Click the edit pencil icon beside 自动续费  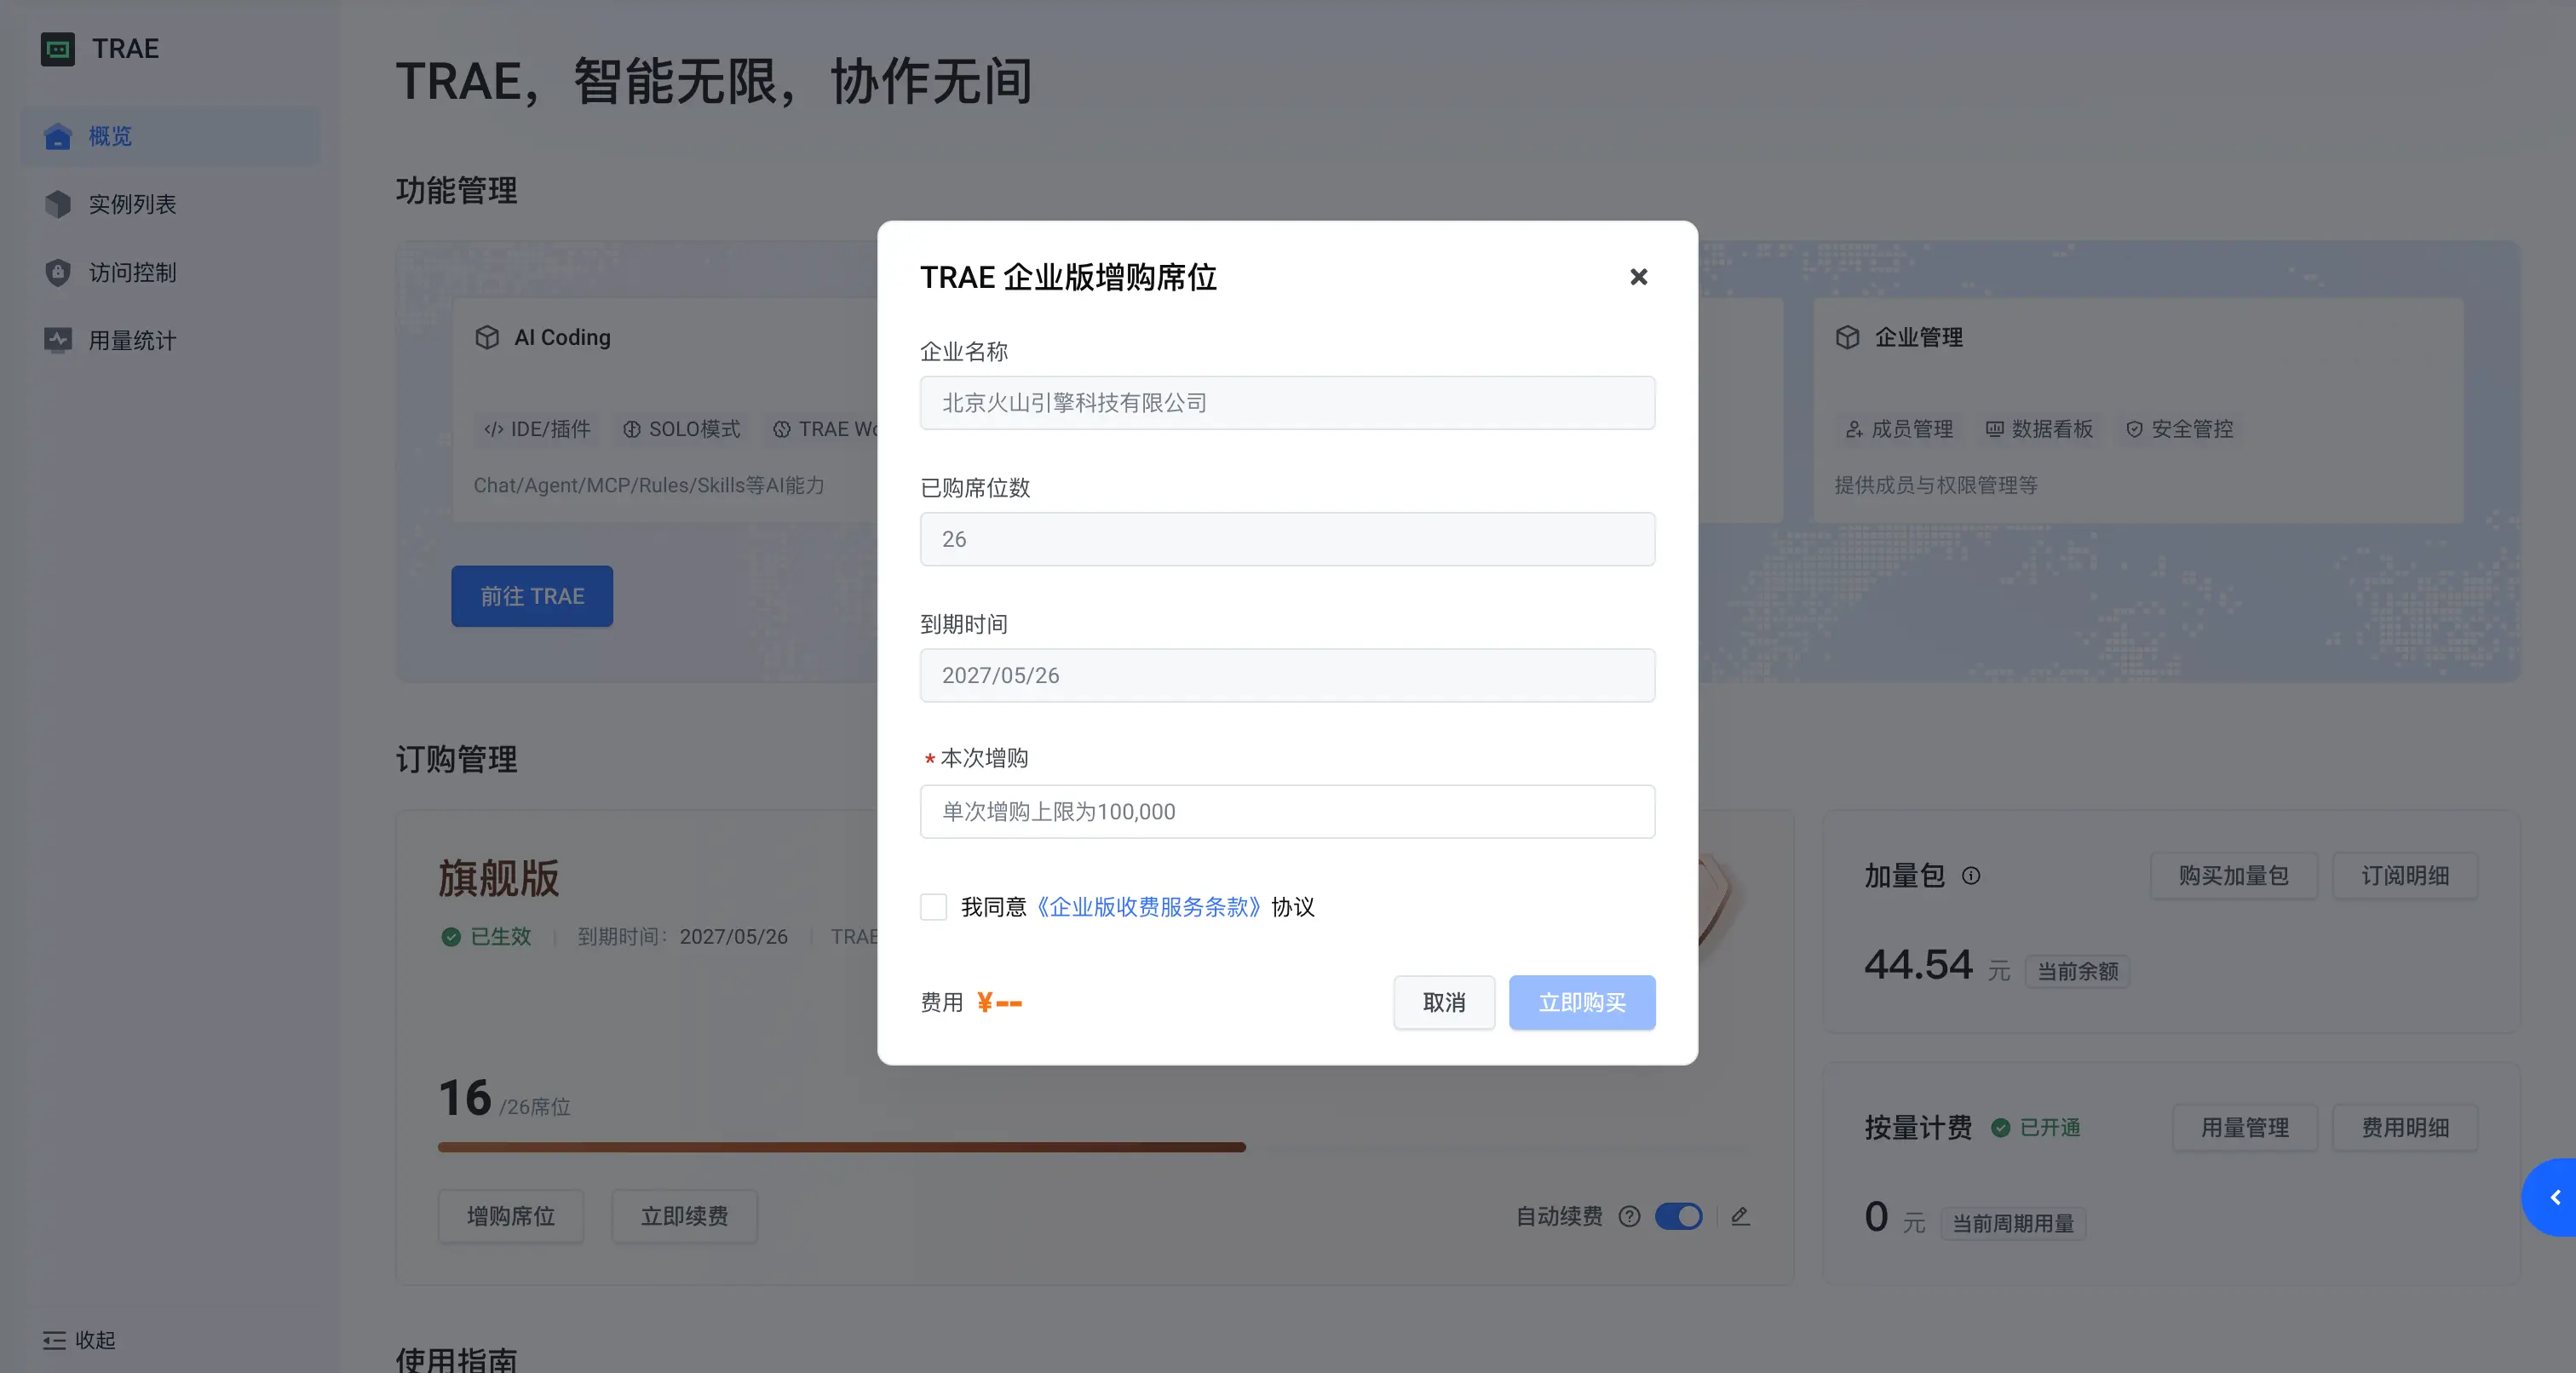coord(1740,1216)
